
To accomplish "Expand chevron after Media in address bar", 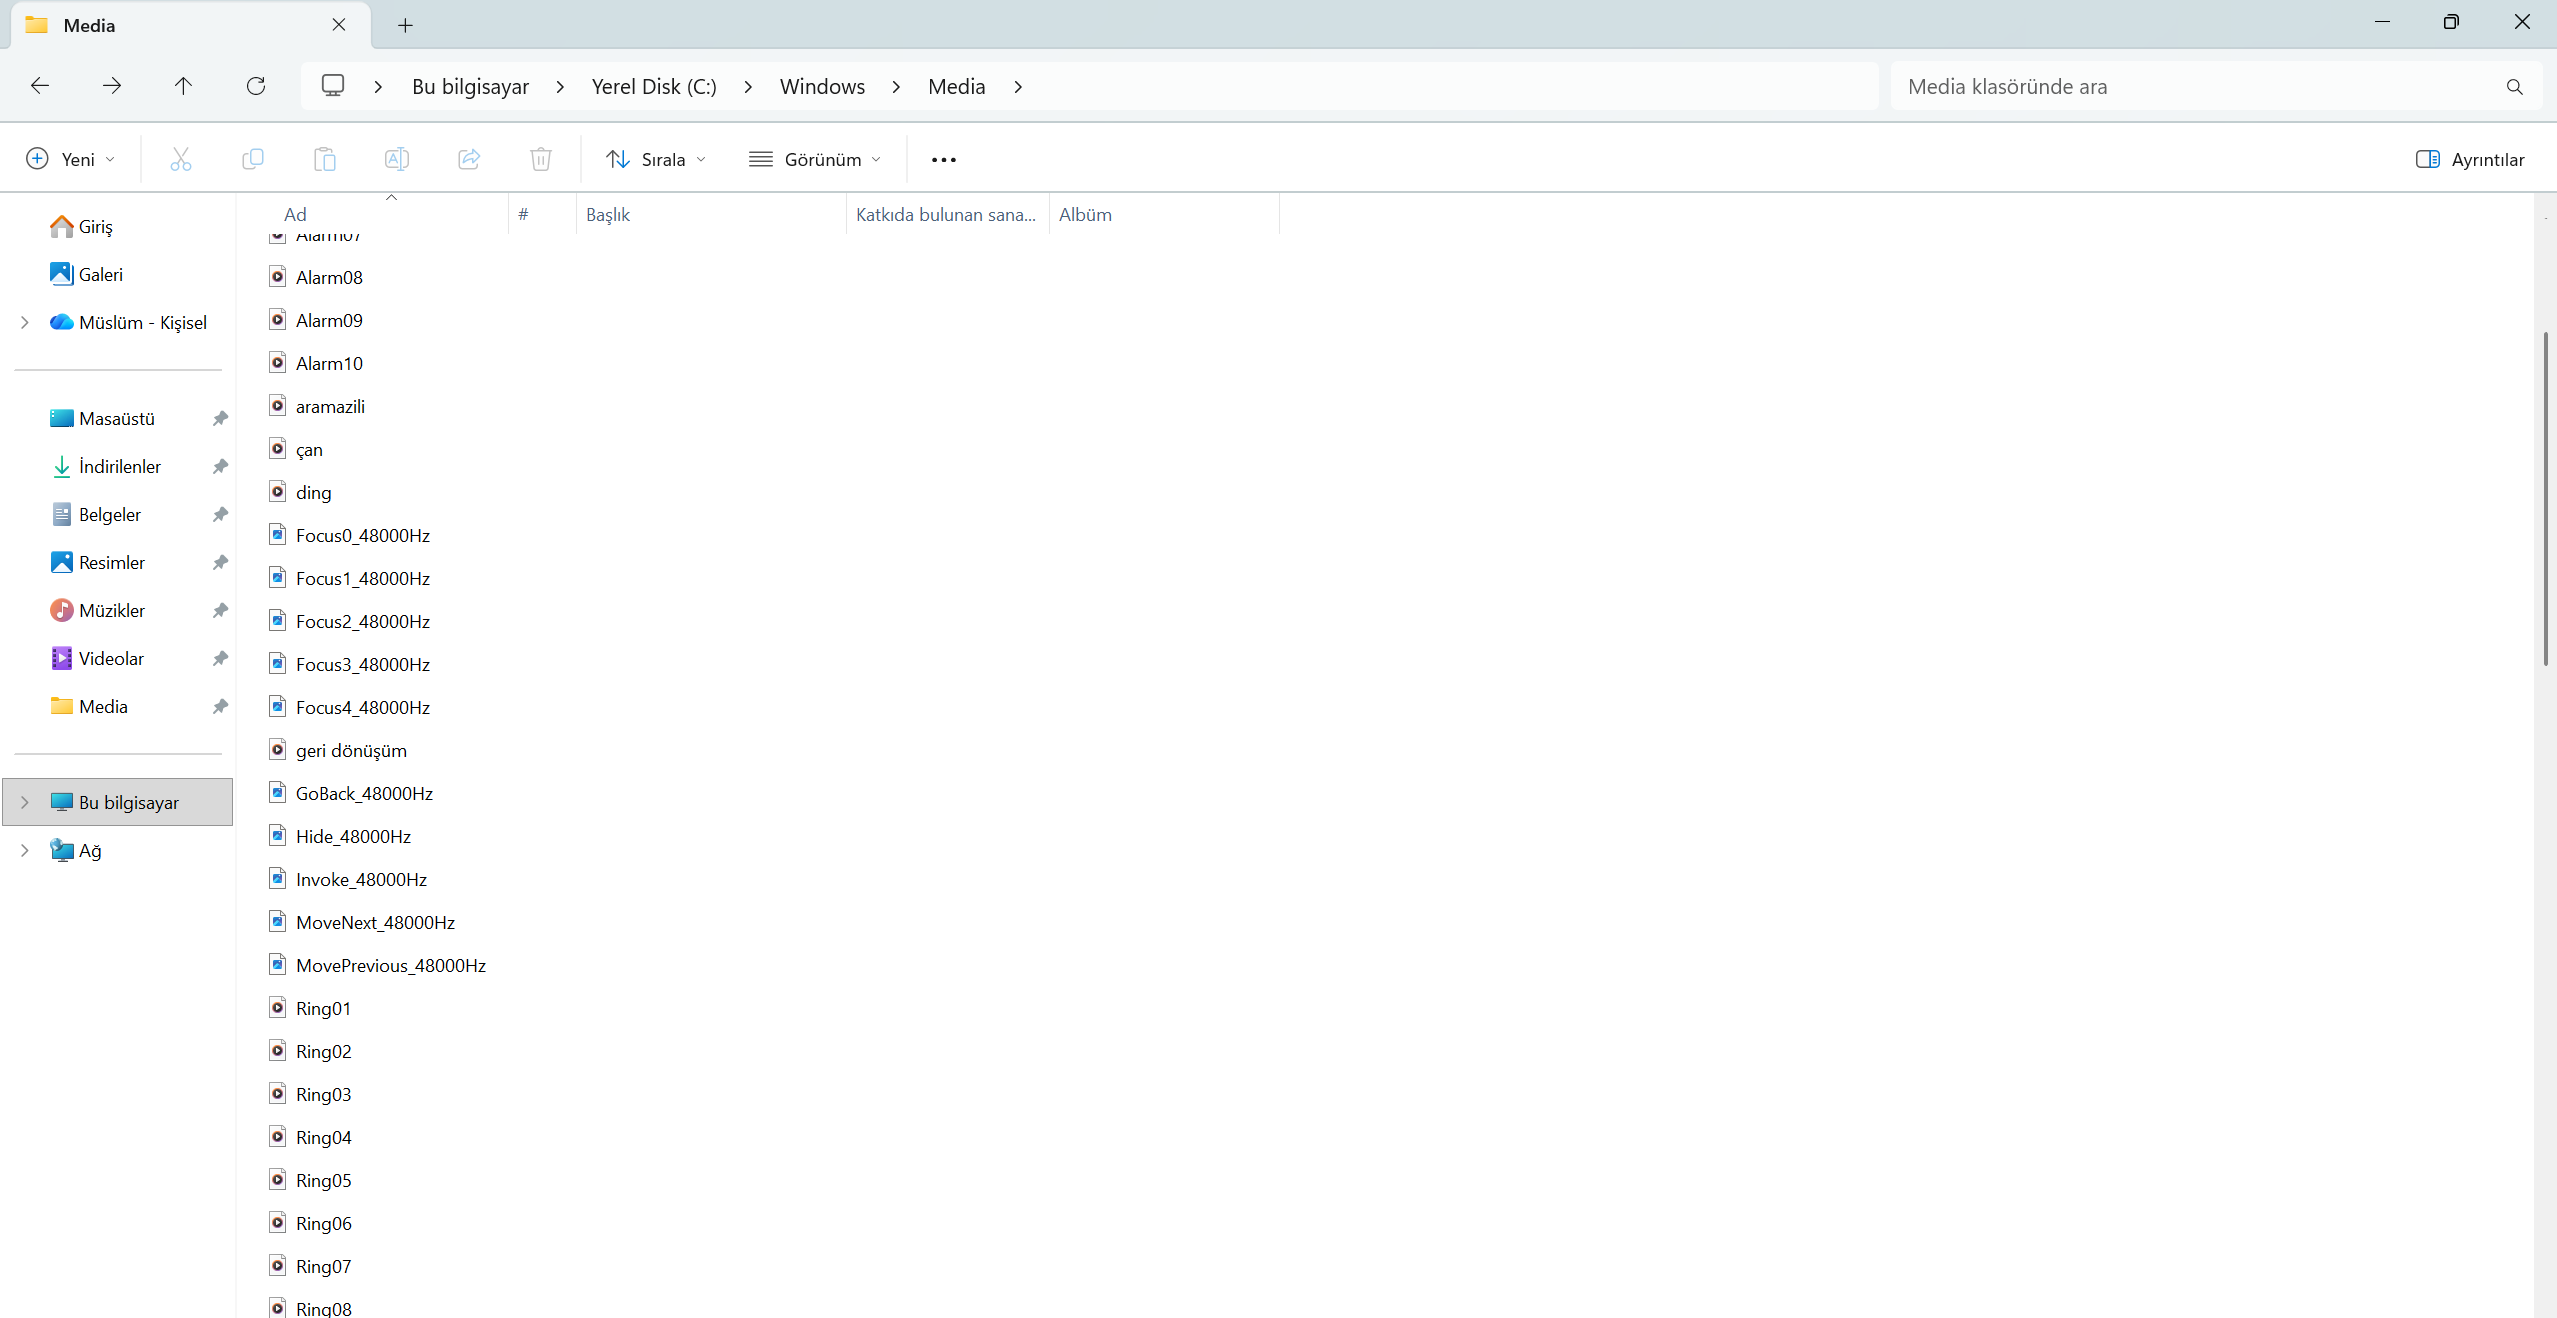I will [x=1018, y=87].
